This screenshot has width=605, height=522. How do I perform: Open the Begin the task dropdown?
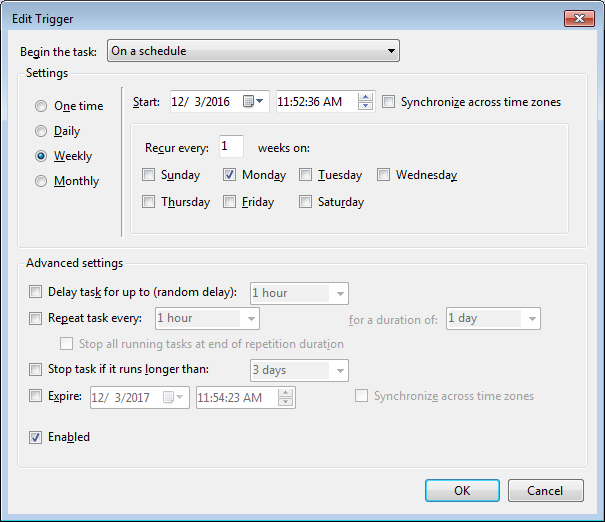253,51
